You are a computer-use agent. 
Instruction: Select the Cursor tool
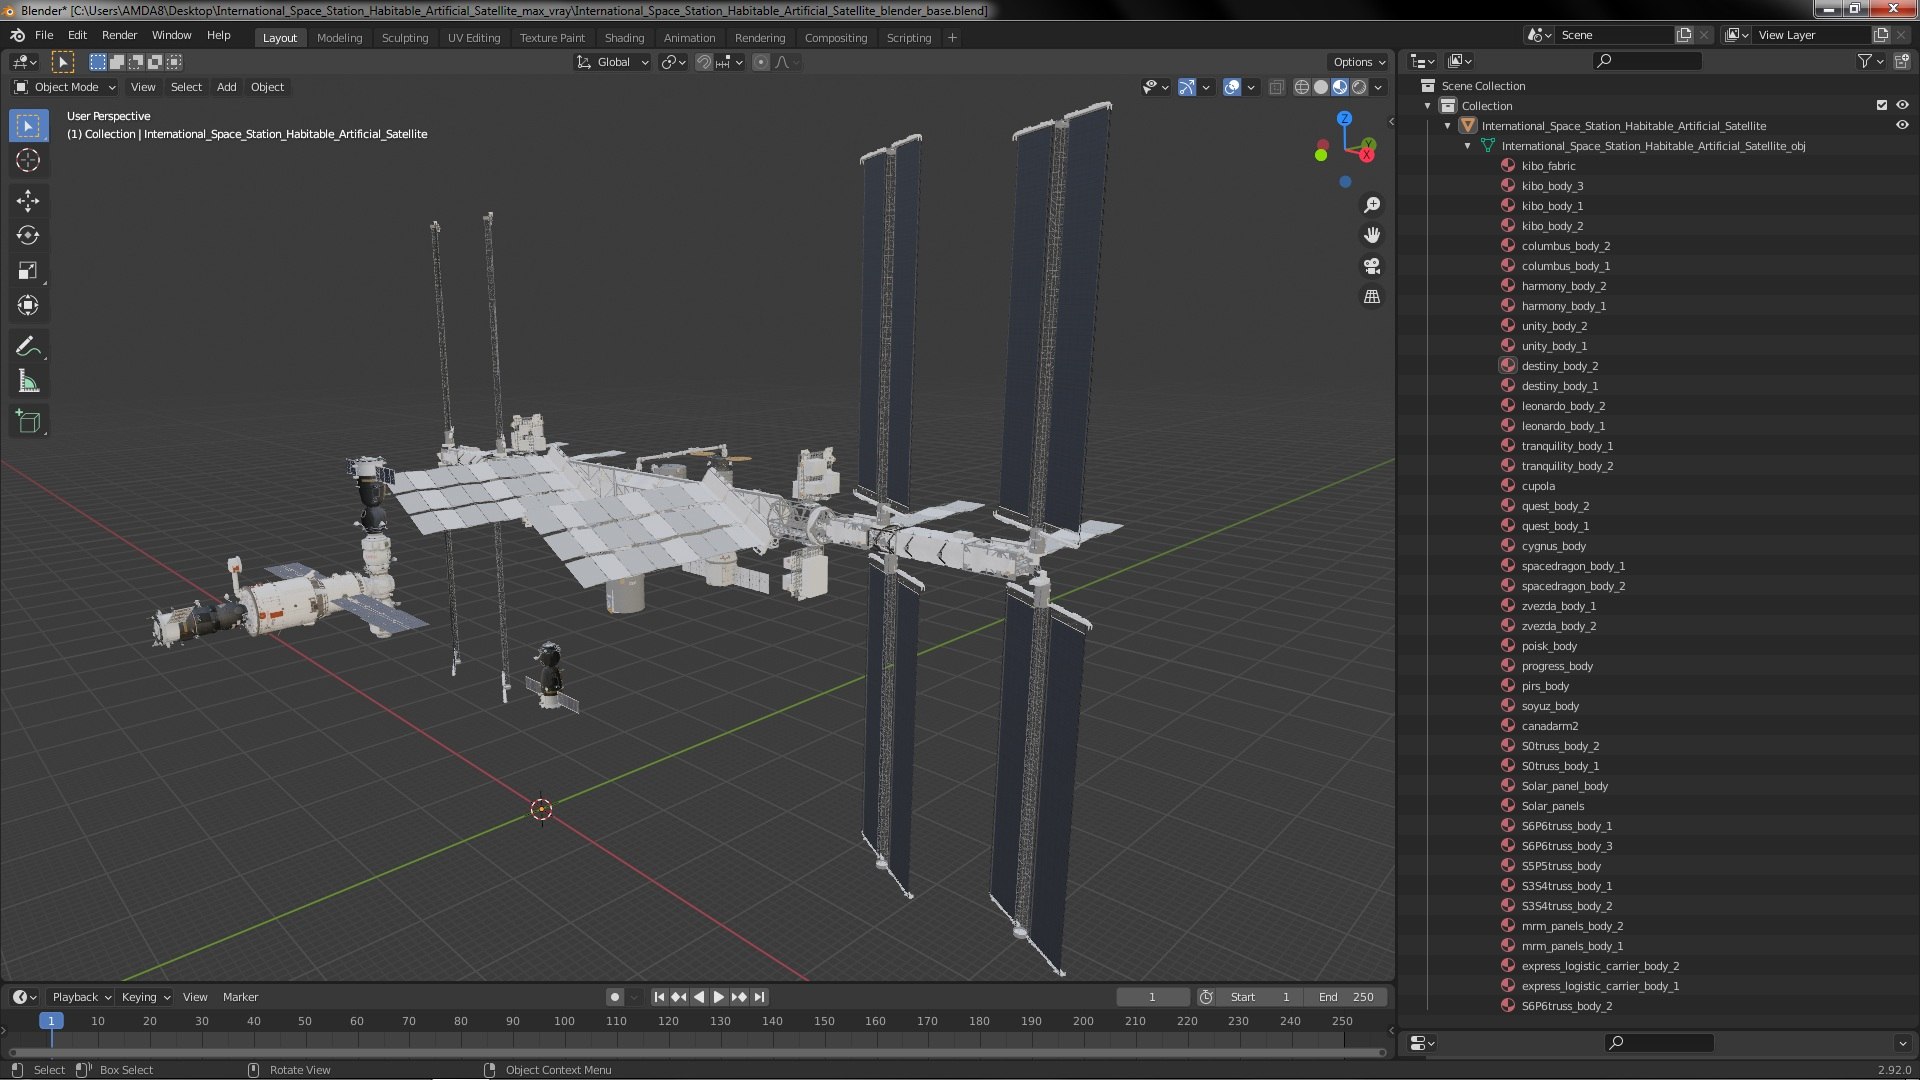(x=28, y=160)
